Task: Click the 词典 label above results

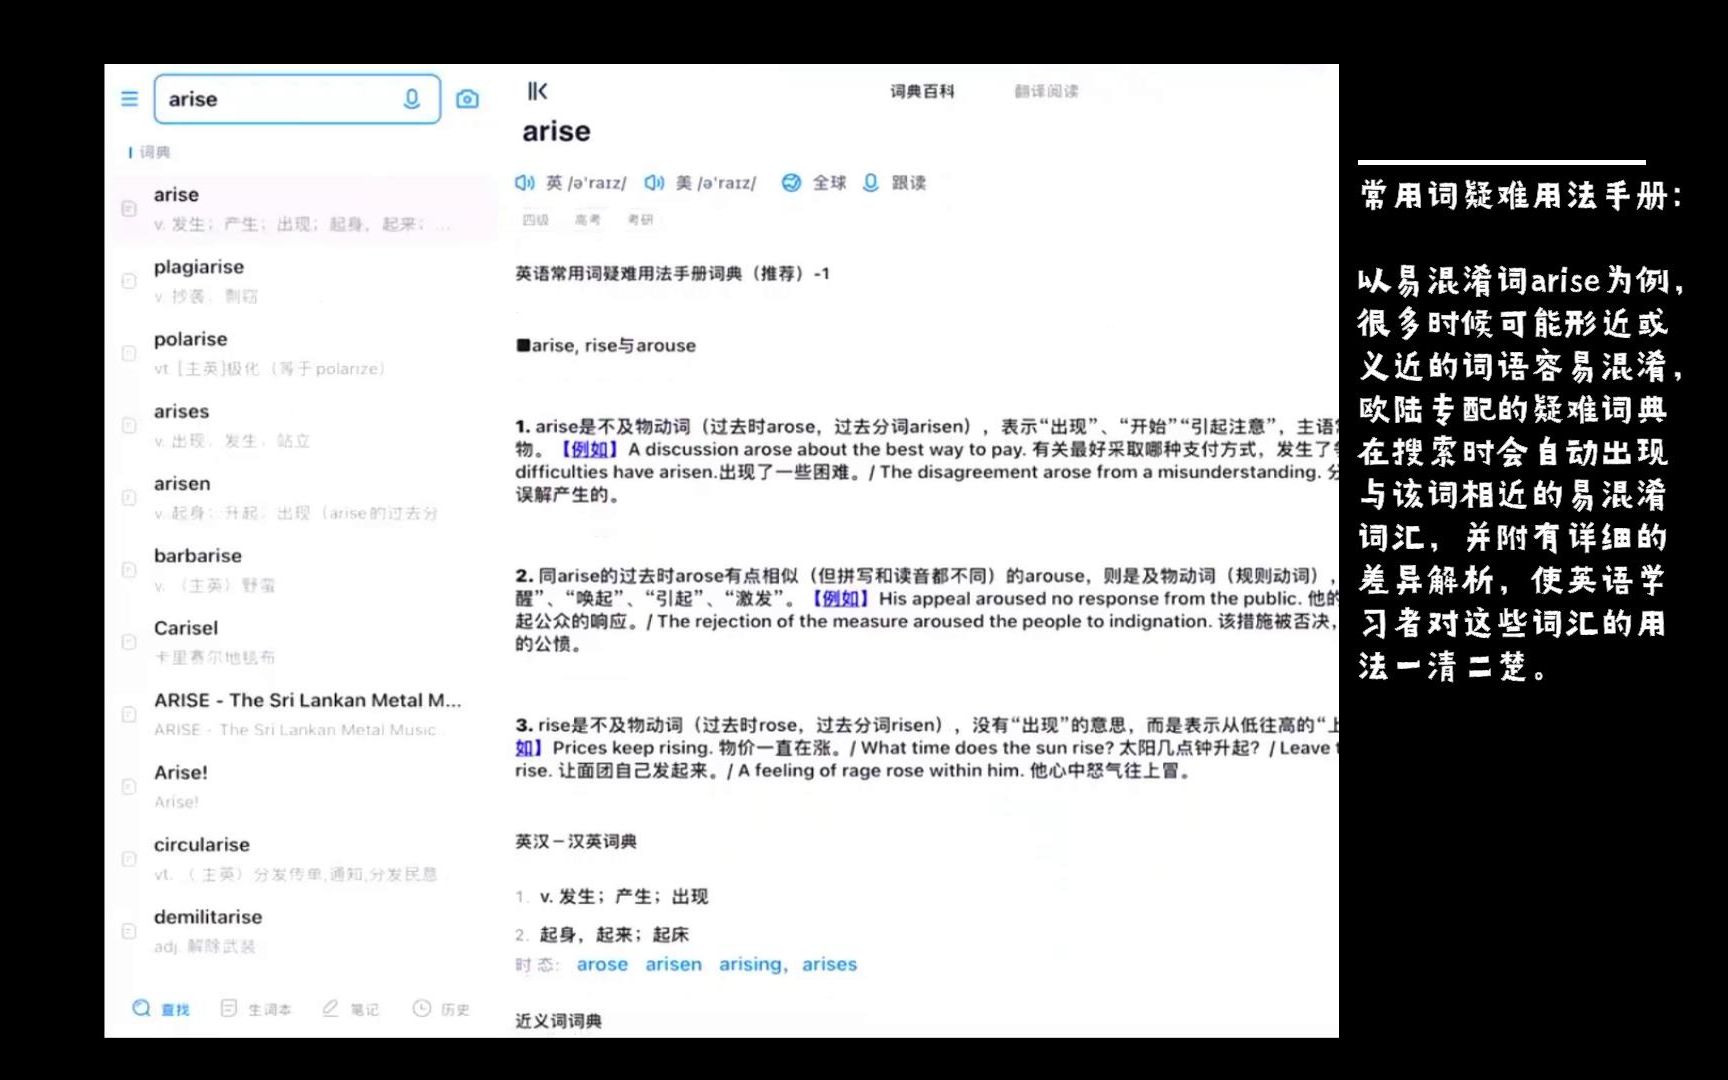Action: (155, 152)
